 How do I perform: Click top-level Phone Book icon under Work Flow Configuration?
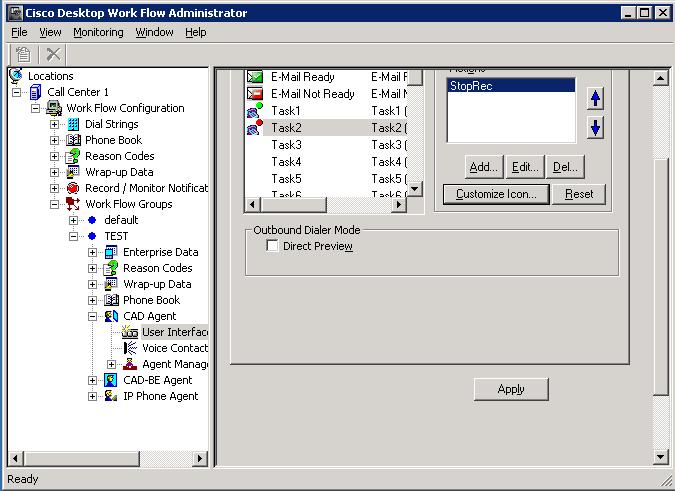73,140
